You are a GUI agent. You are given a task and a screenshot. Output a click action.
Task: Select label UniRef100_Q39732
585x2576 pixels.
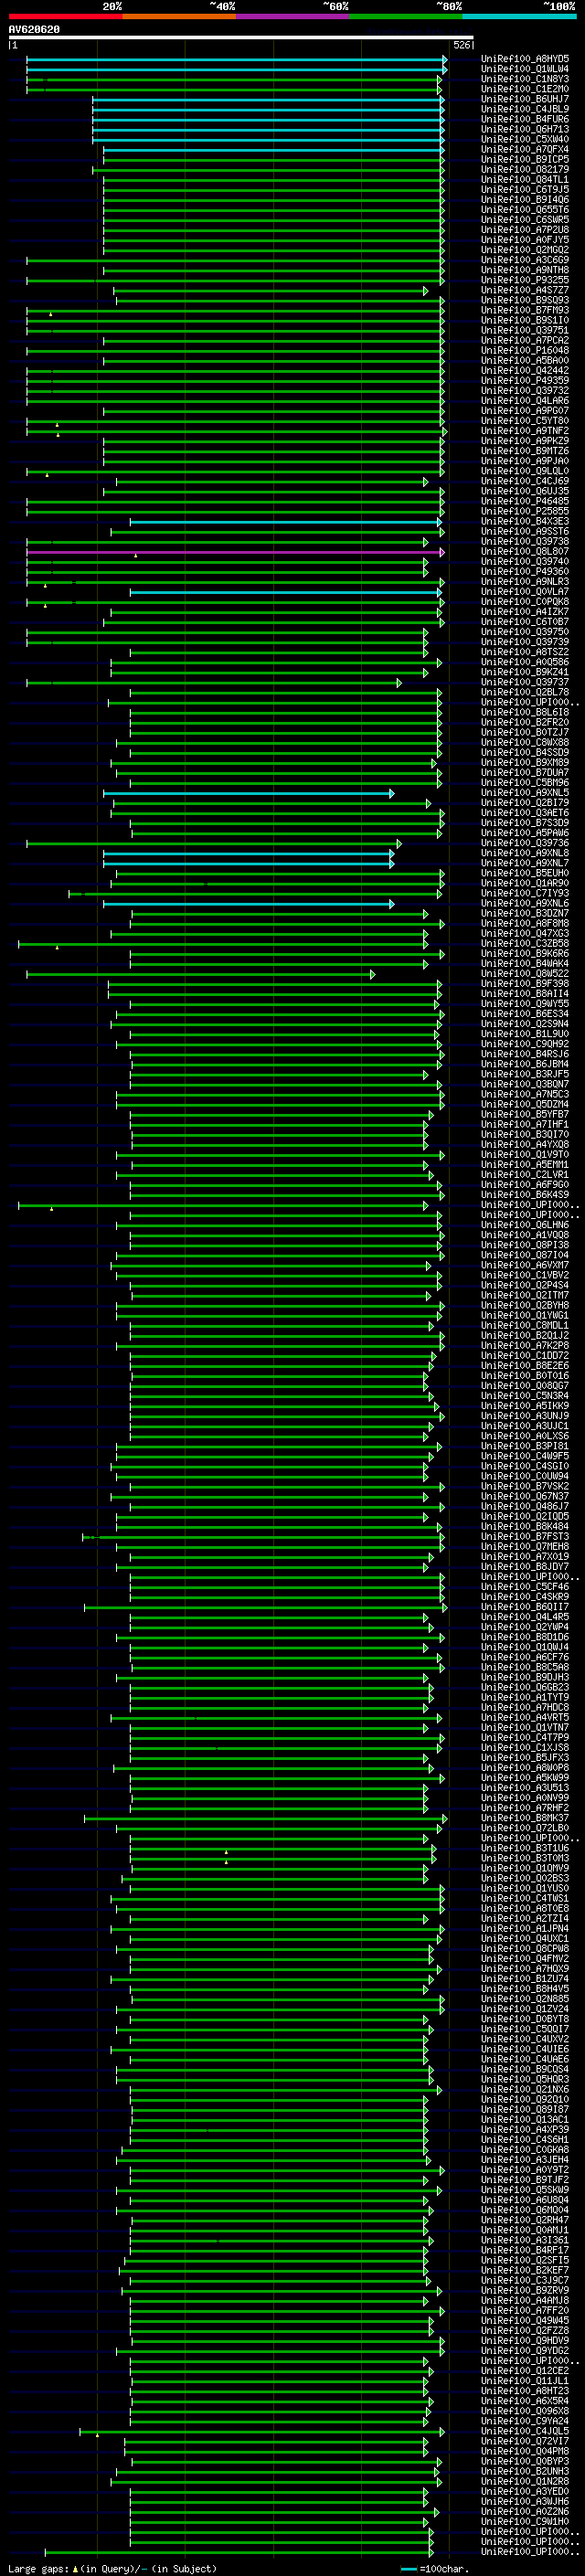(x=525, y=390)
